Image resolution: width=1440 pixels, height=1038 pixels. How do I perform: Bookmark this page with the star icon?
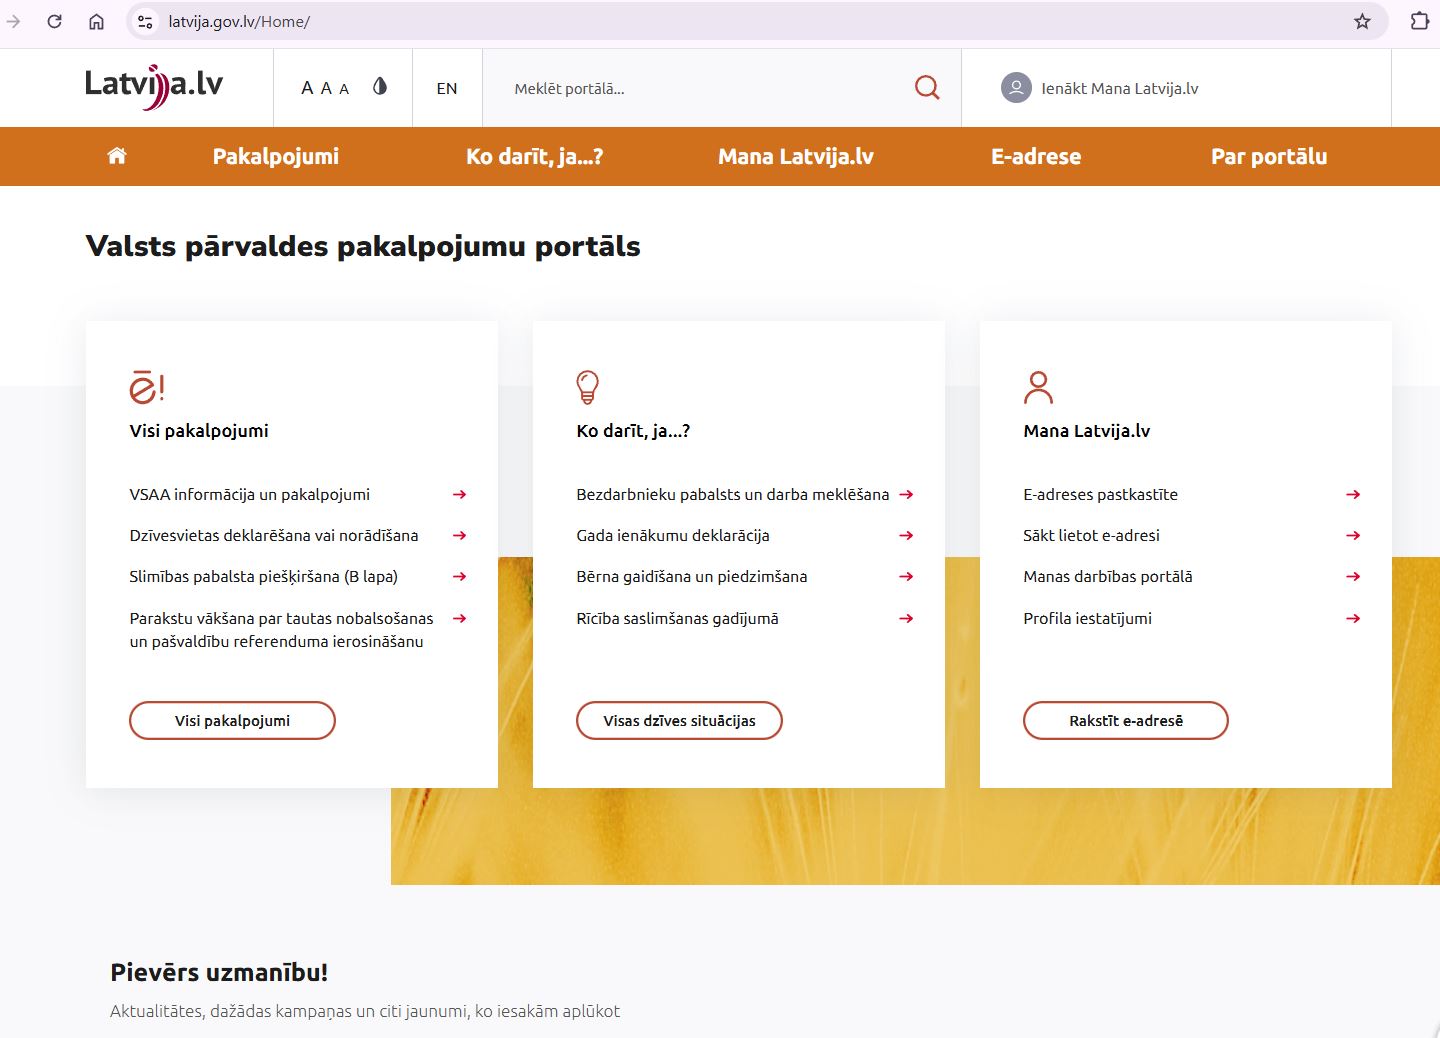(x=1362, y=21)
